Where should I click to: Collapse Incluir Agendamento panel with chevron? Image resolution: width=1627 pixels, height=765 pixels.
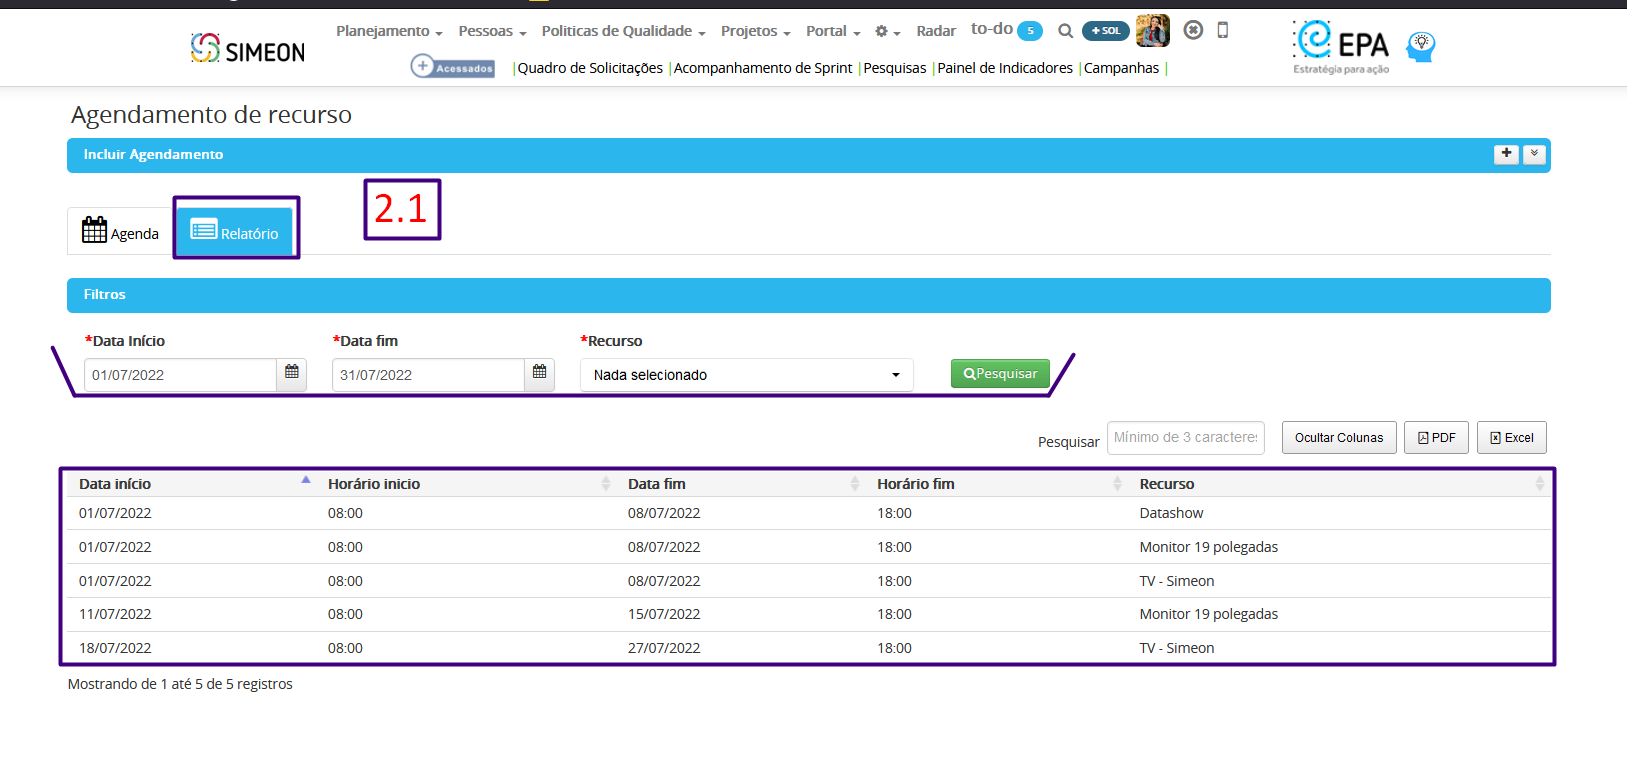click(1534, 154)
